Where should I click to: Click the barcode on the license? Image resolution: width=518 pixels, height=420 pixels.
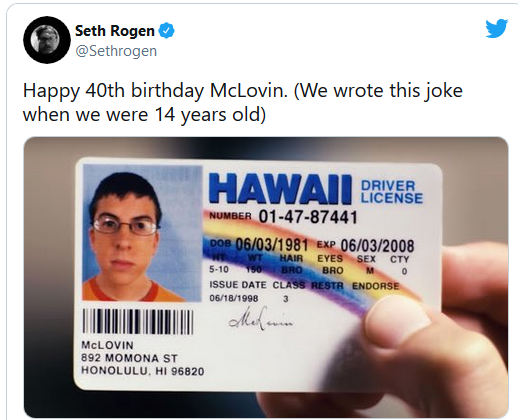(138, 321)
